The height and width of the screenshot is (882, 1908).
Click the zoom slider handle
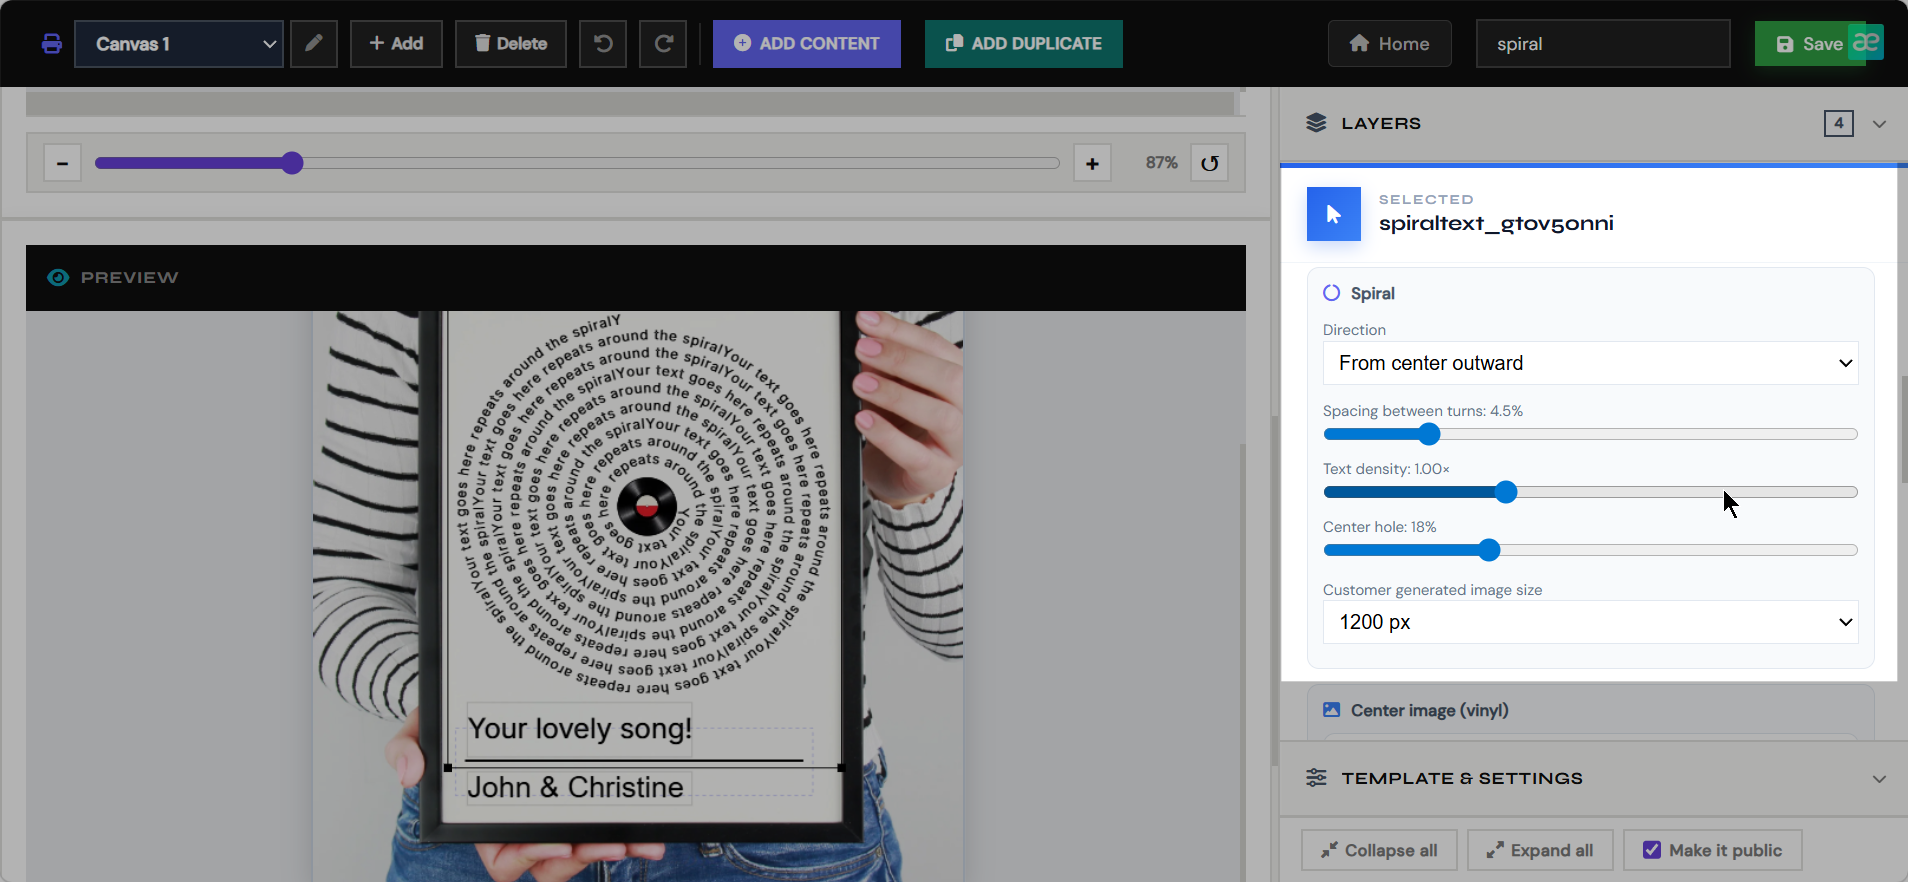point(292,163)
